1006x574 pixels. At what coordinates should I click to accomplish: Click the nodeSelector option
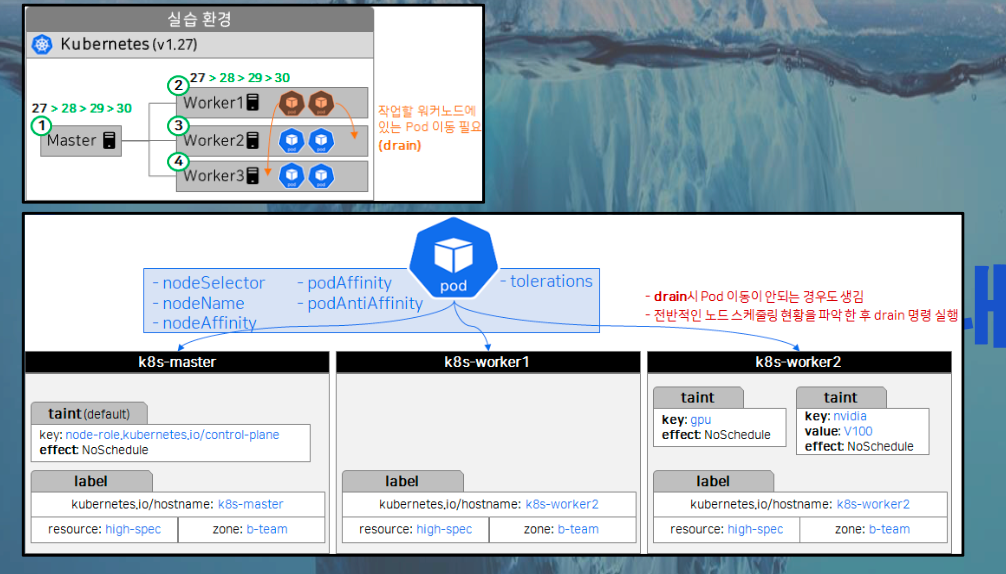point(209,283)
